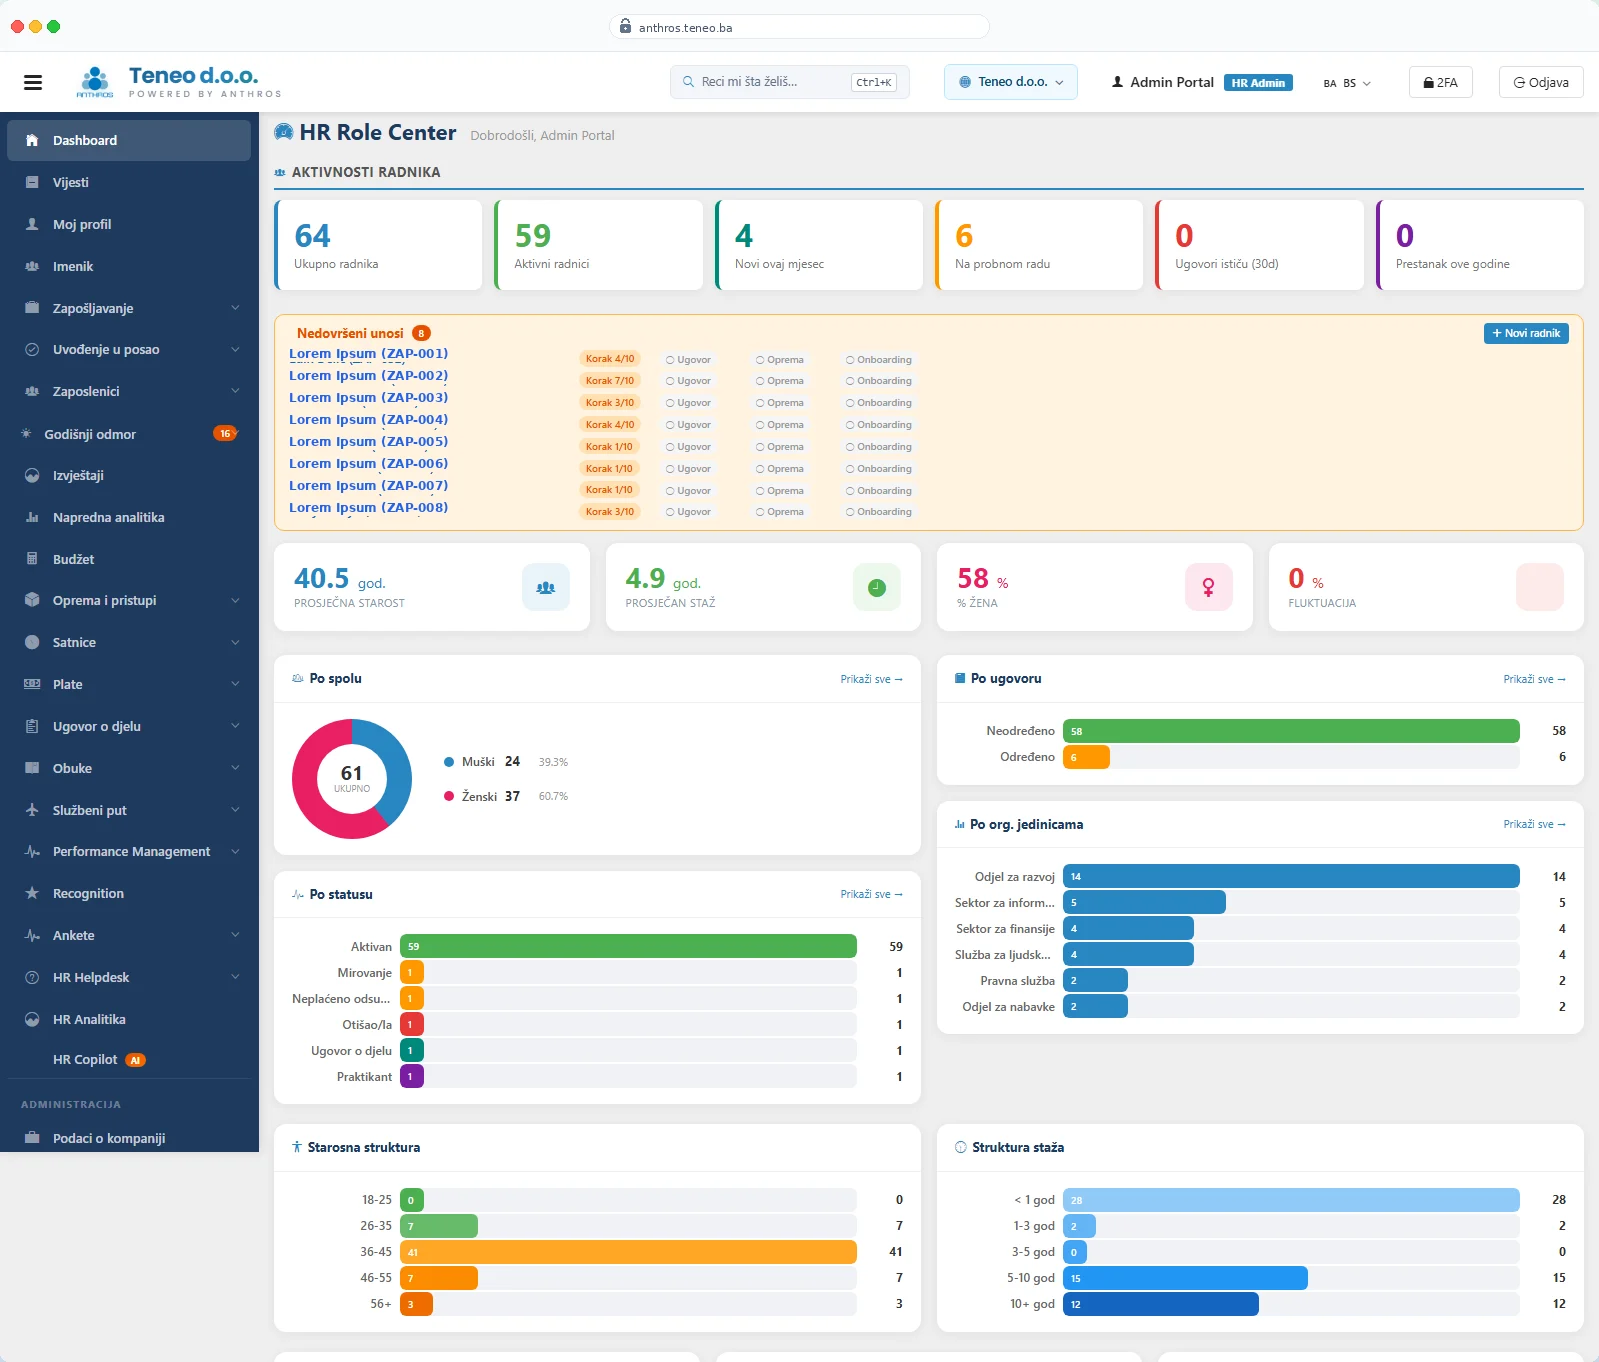Click the pink female symbol icon
This screenshot has width=1599, height=1362.
[x=1208, y=587]
